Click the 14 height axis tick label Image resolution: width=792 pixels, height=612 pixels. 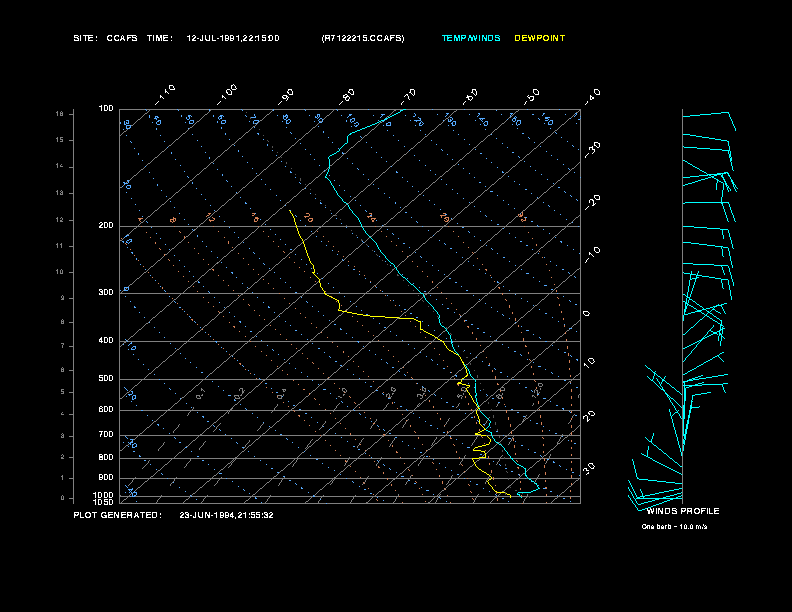(60, 167)
